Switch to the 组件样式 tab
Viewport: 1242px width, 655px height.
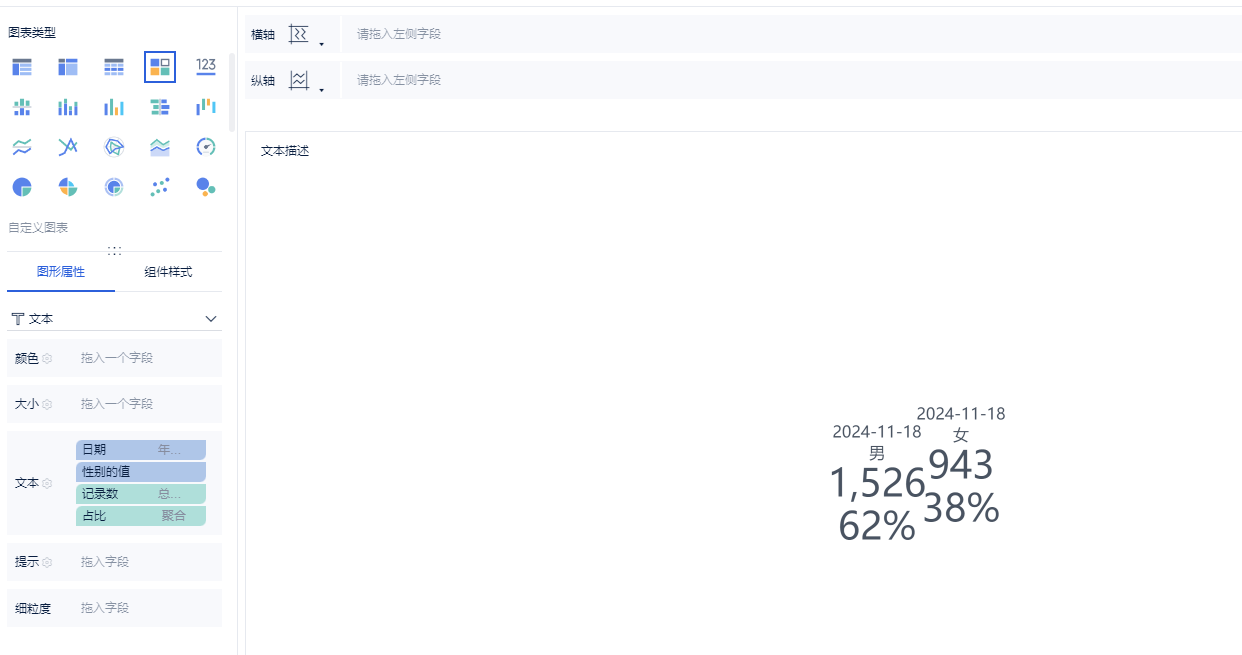[168, 272]
